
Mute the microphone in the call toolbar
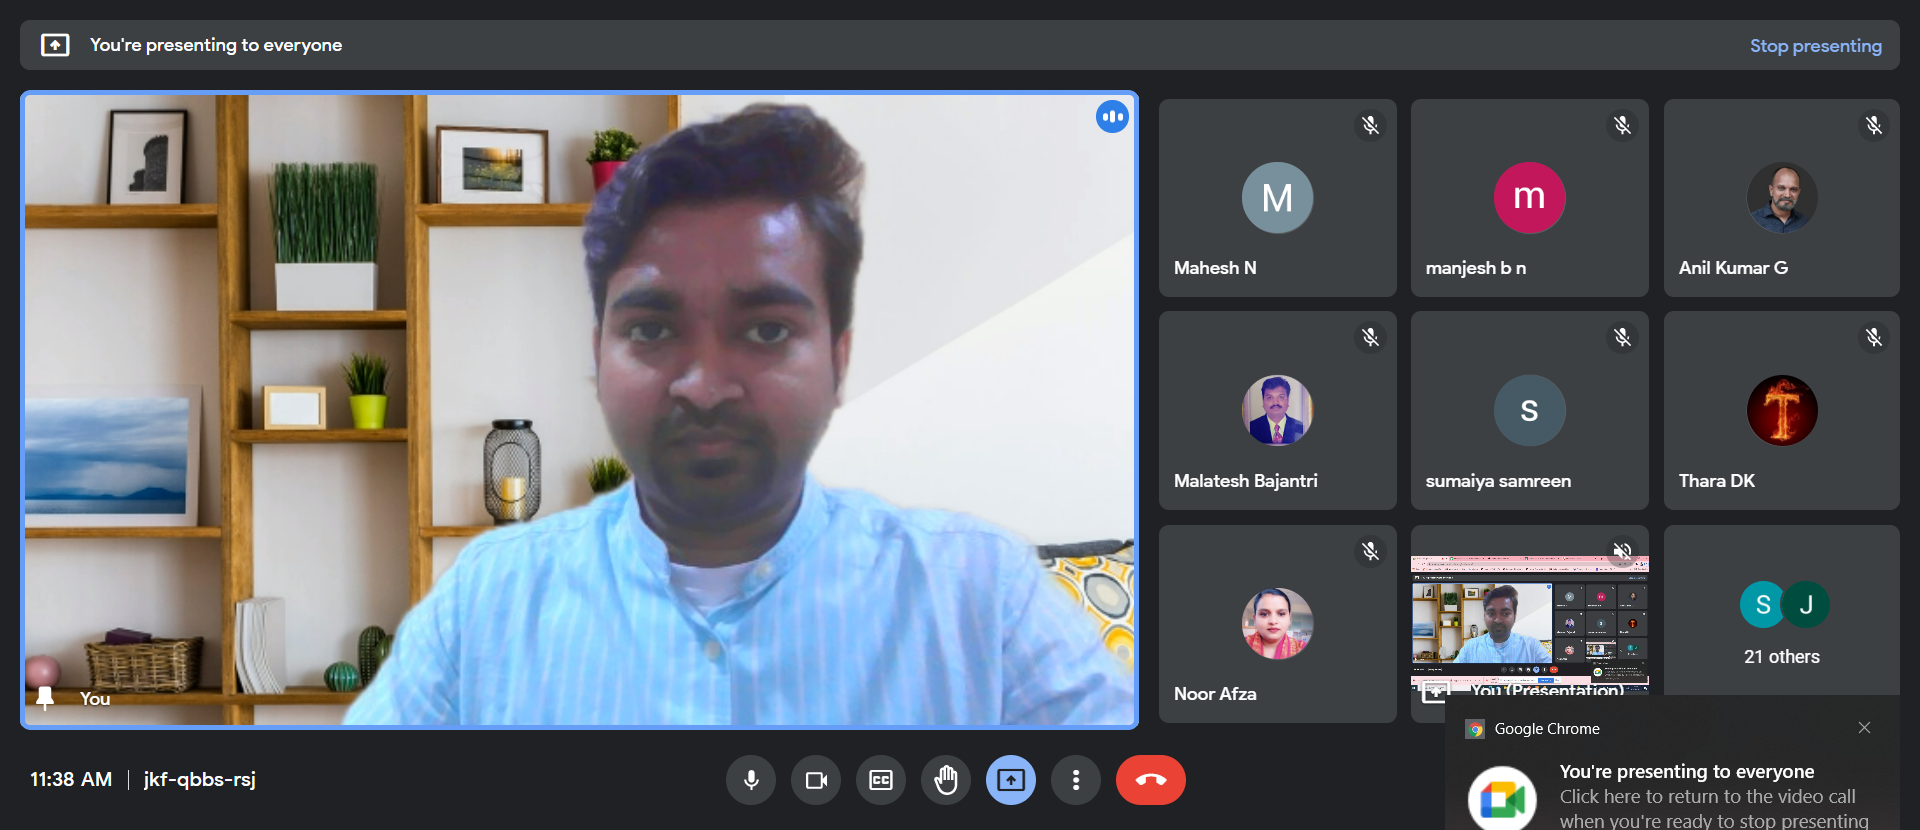click(751, 780)
